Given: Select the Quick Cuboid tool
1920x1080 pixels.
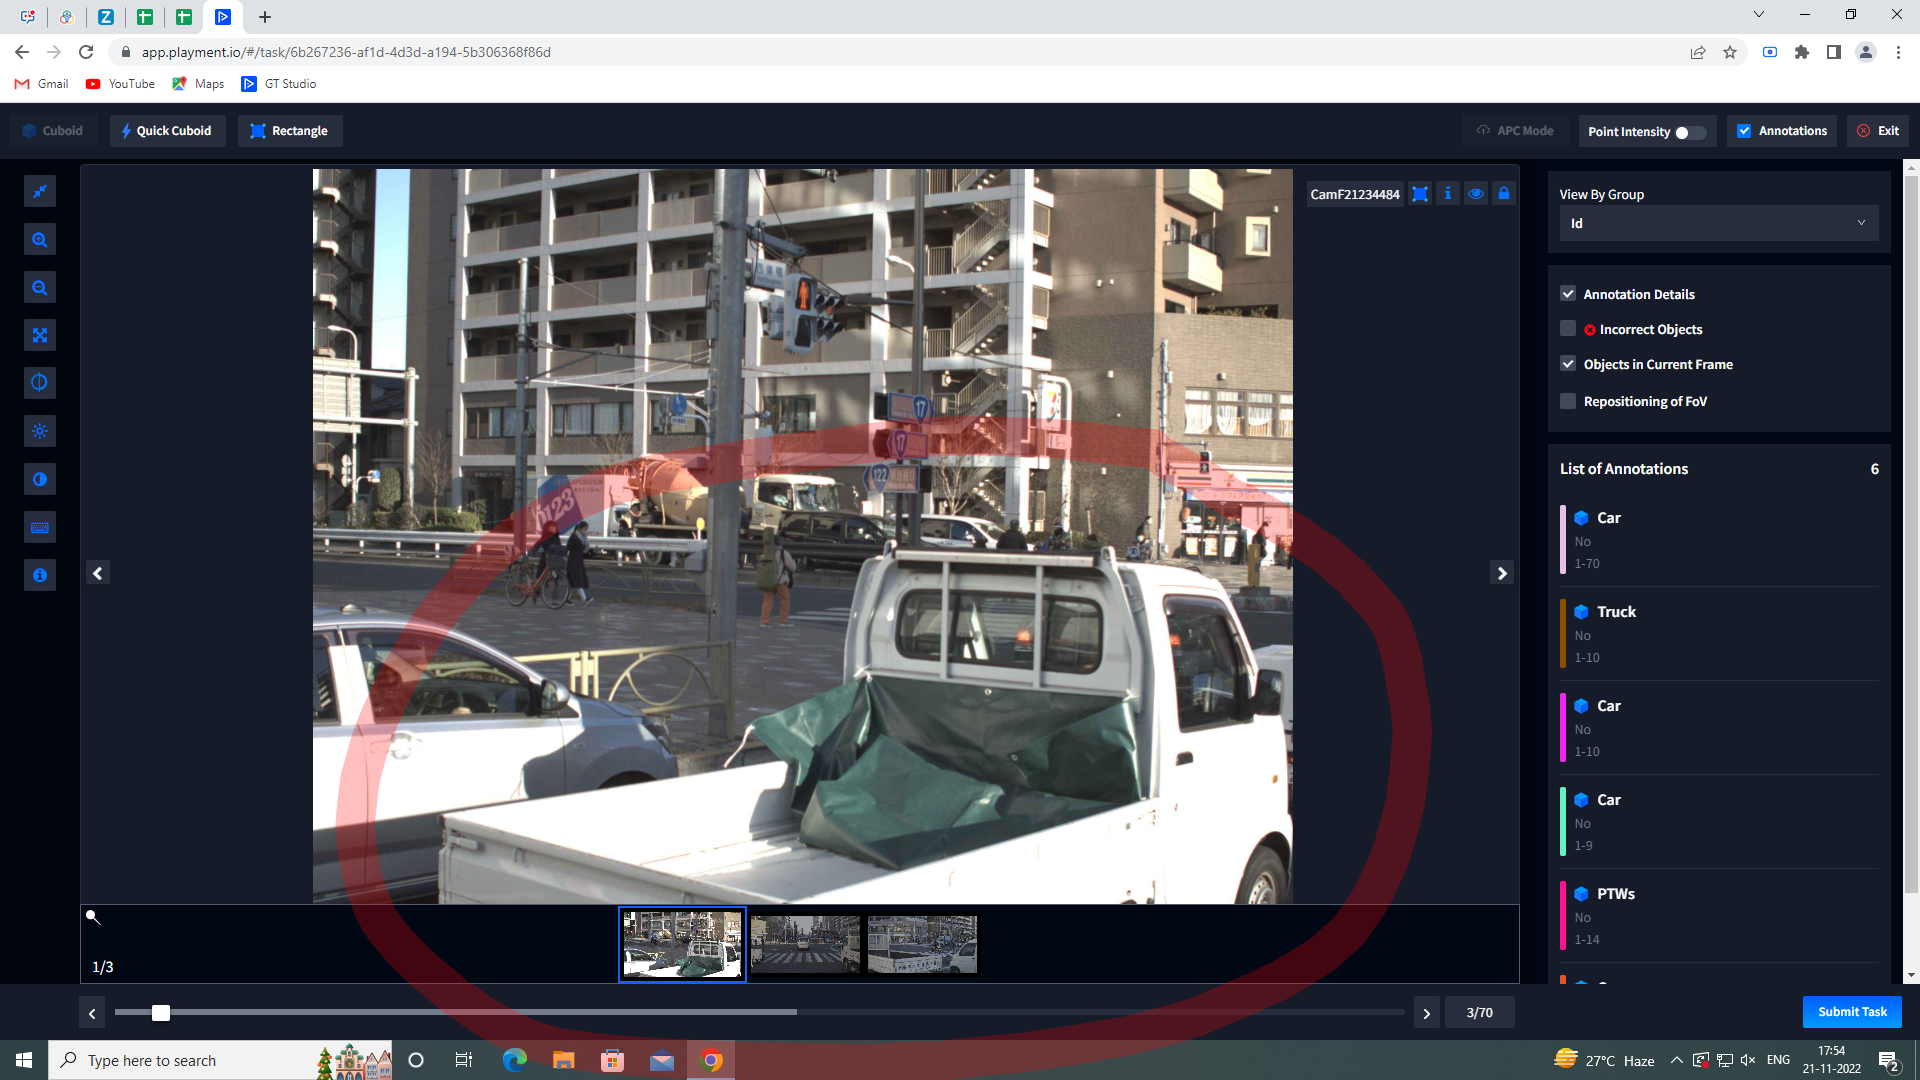Looking at the screenshot, I should [x=167, y=131].
